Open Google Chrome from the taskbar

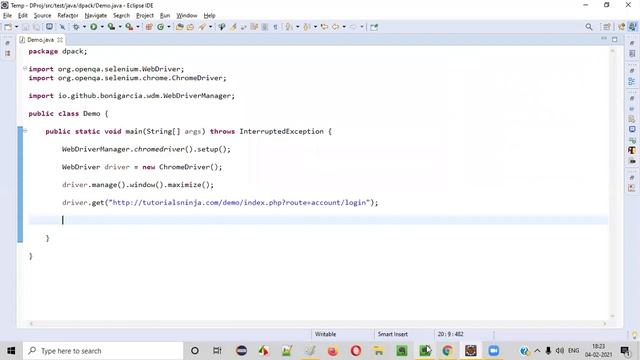pyautogui.click(x=447, y=351)
